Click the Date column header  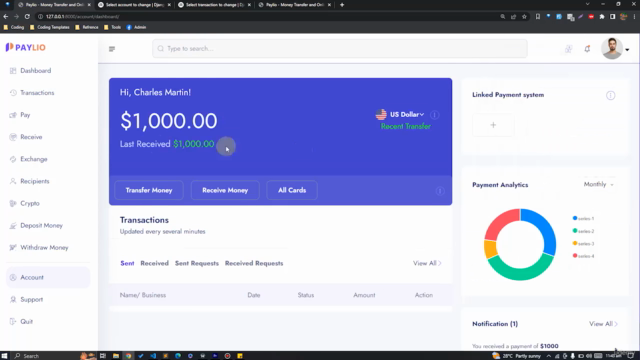(x=253, y=295)
